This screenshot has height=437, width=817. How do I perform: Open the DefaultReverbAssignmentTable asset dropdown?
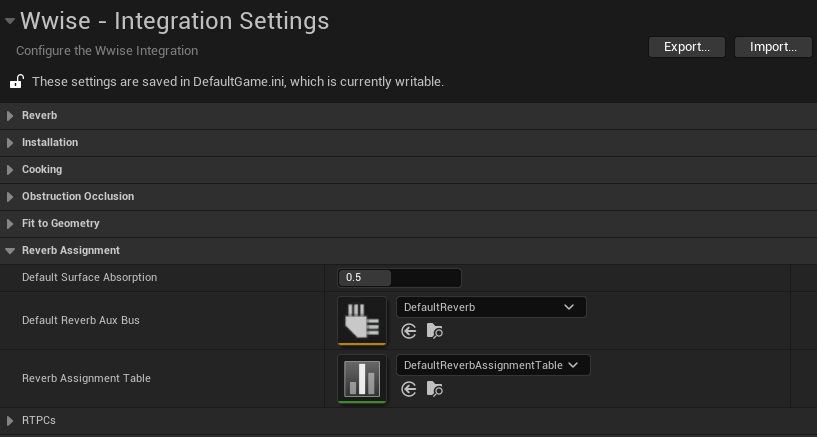pyautogui.click(x=493, y=365)
